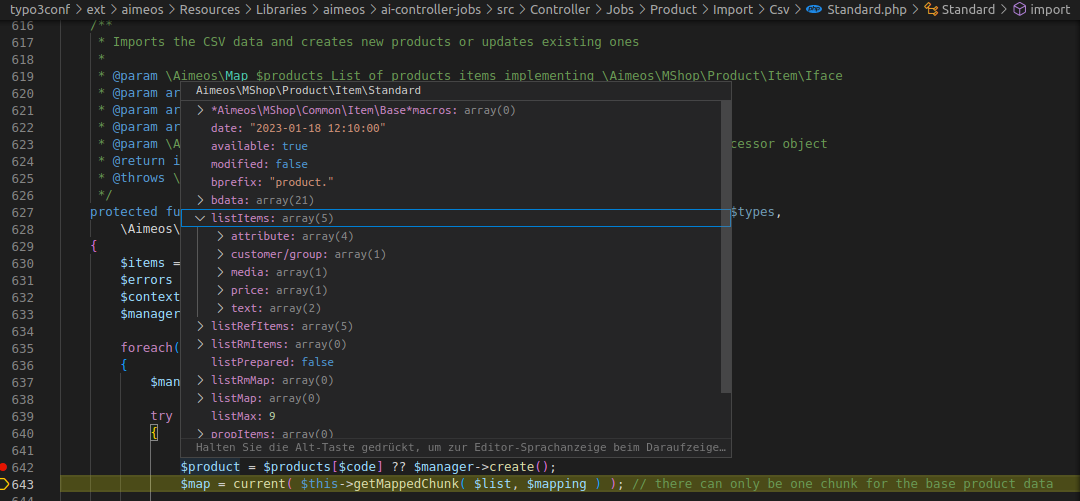Click the Alt-Taste hint at popup bottom
The image size is (1080, 501).
coord(461,447)
